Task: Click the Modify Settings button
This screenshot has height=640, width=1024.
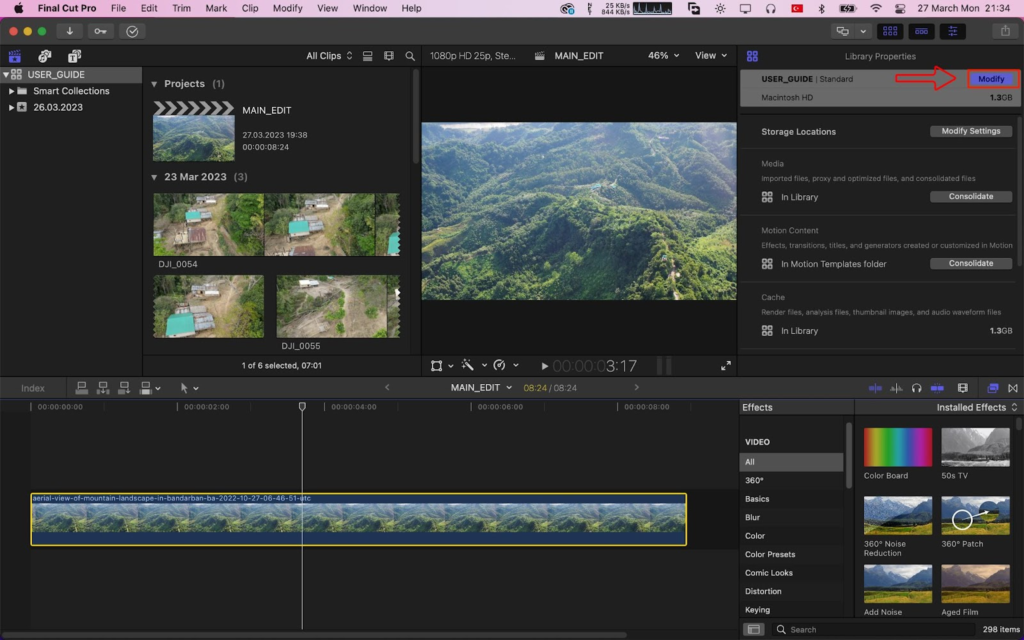Action: tap(971, 131)
